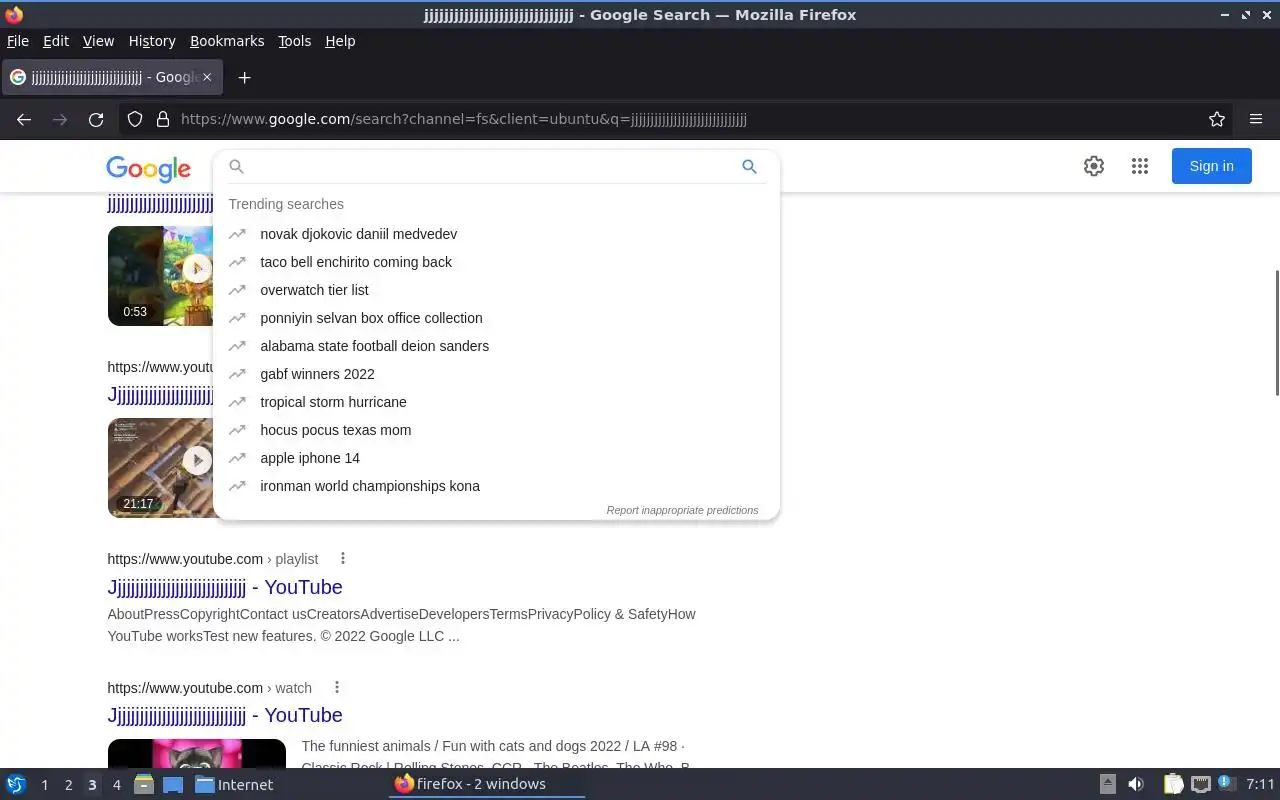Select suggestion 'gabf winners 2022'
Image resolution: width=1280 pixels, height=800 pixels.
(496, 374)
